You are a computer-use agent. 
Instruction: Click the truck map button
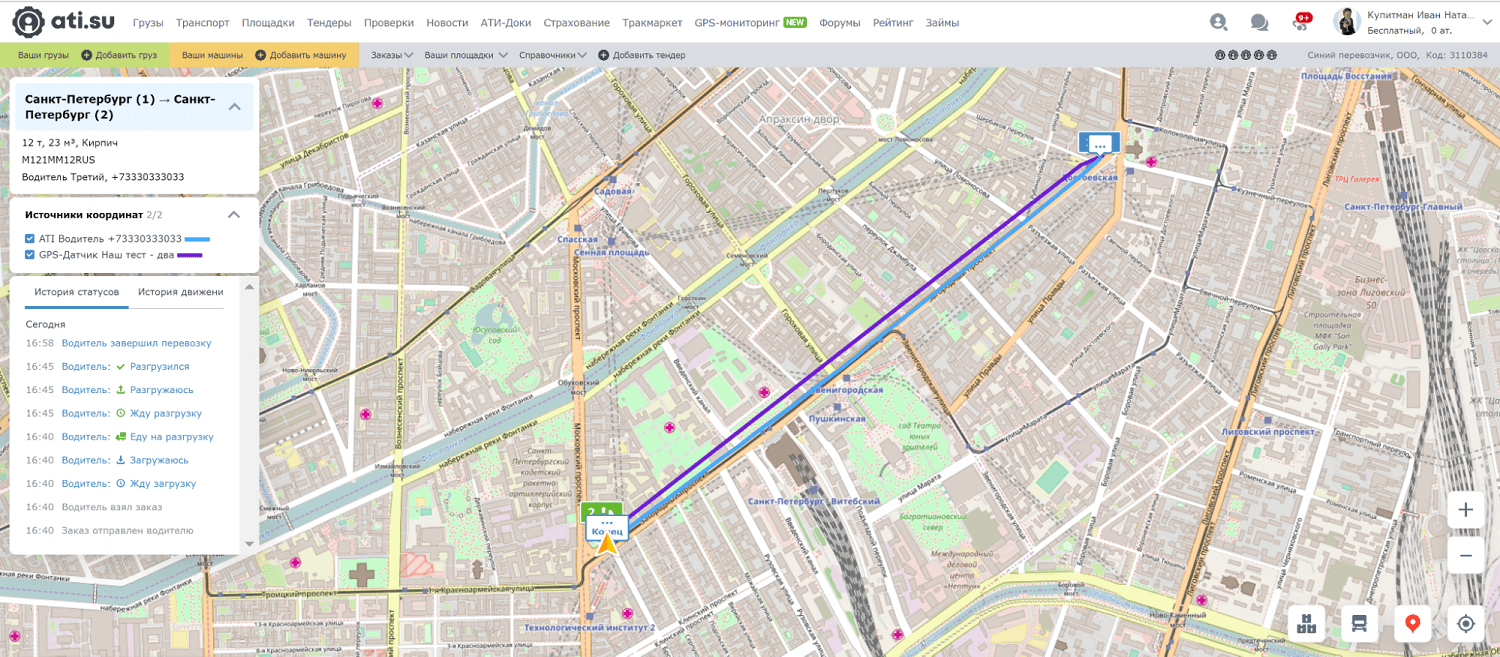[1359, 623]
